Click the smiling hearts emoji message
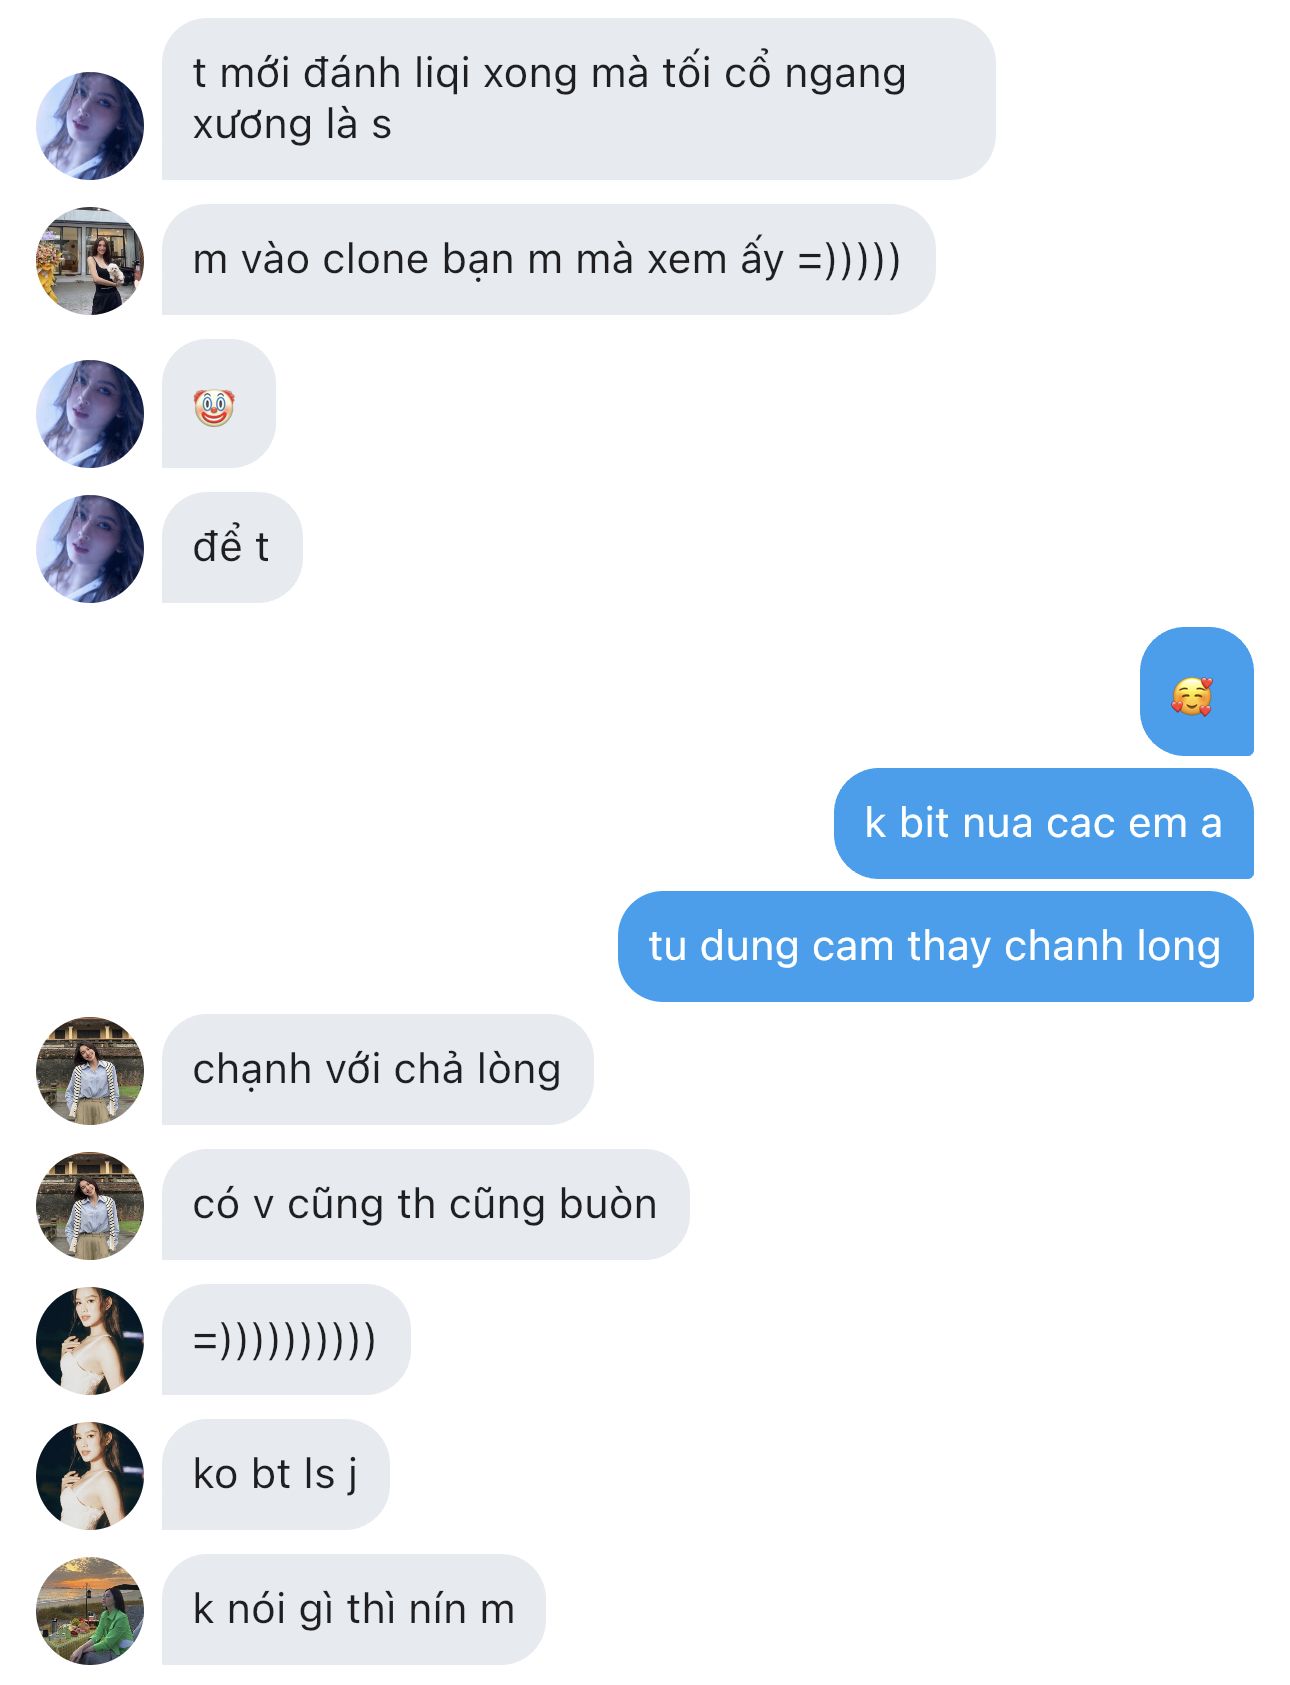This screenshot has width=1290, height=1685. (1196, 692)
